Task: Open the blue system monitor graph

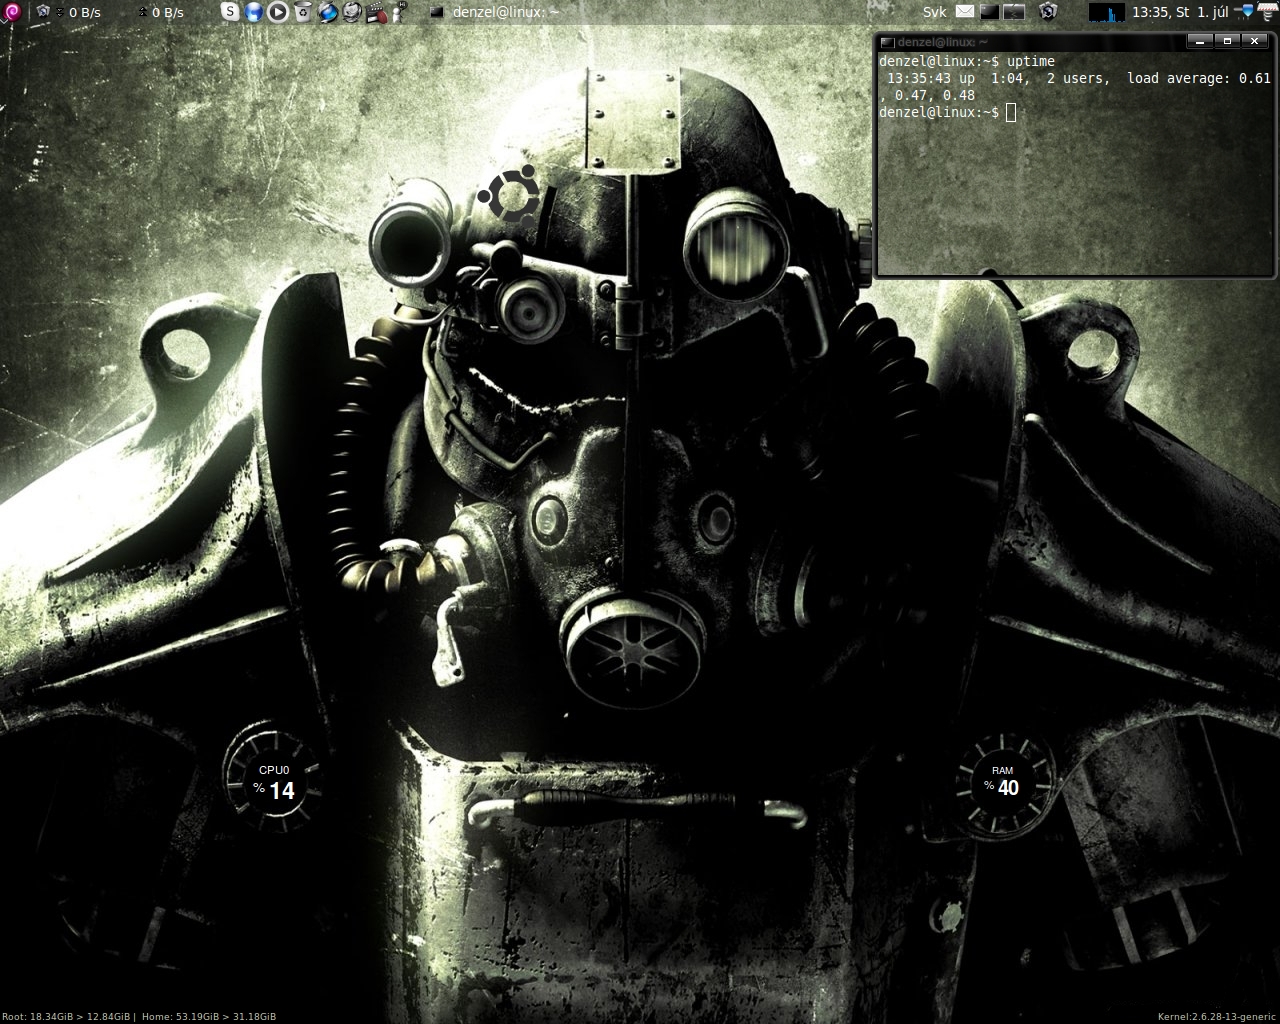Action: tap(1107, 12)
